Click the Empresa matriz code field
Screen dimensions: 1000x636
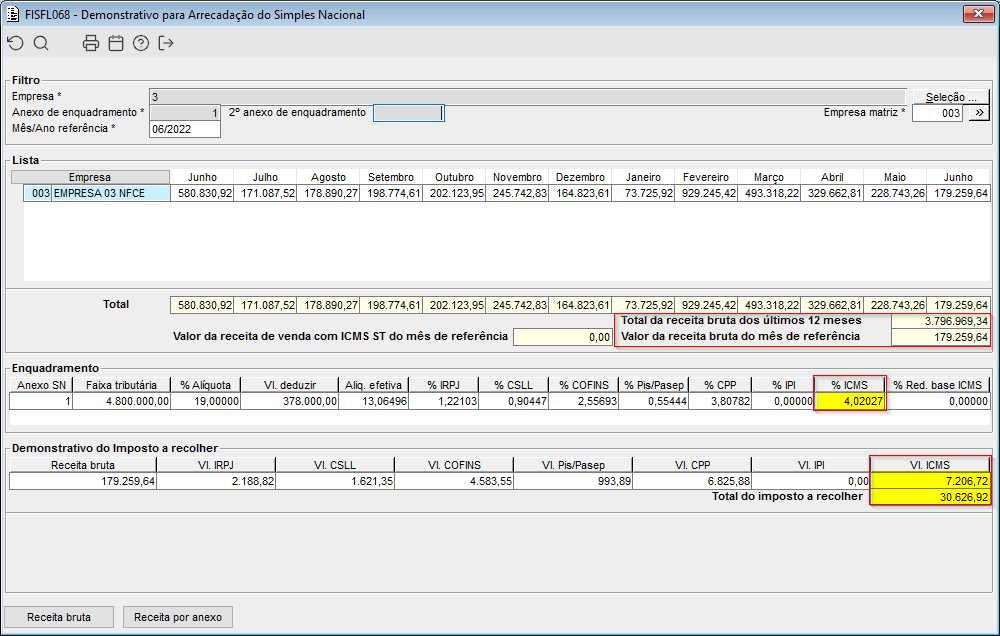937,113
